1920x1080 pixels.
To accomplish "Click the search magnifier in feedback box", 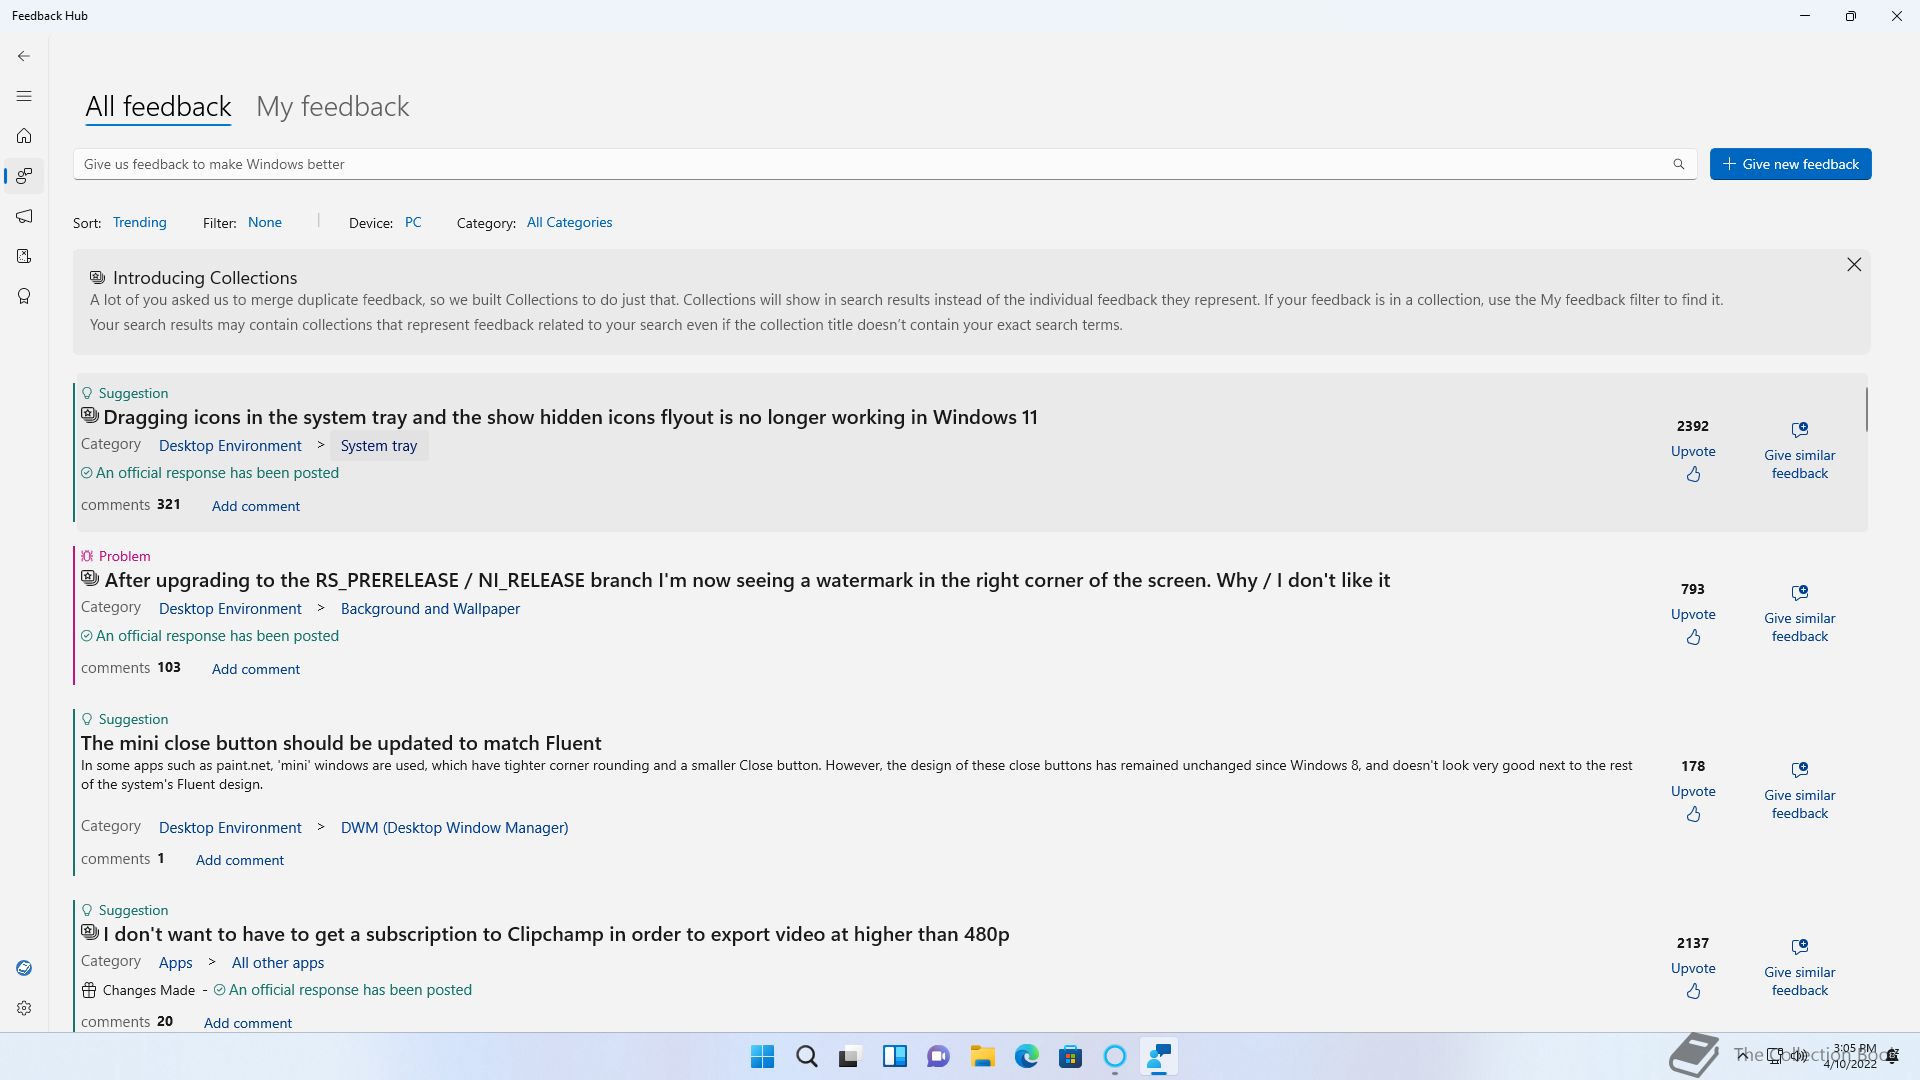I will [x=1679, y=164].
